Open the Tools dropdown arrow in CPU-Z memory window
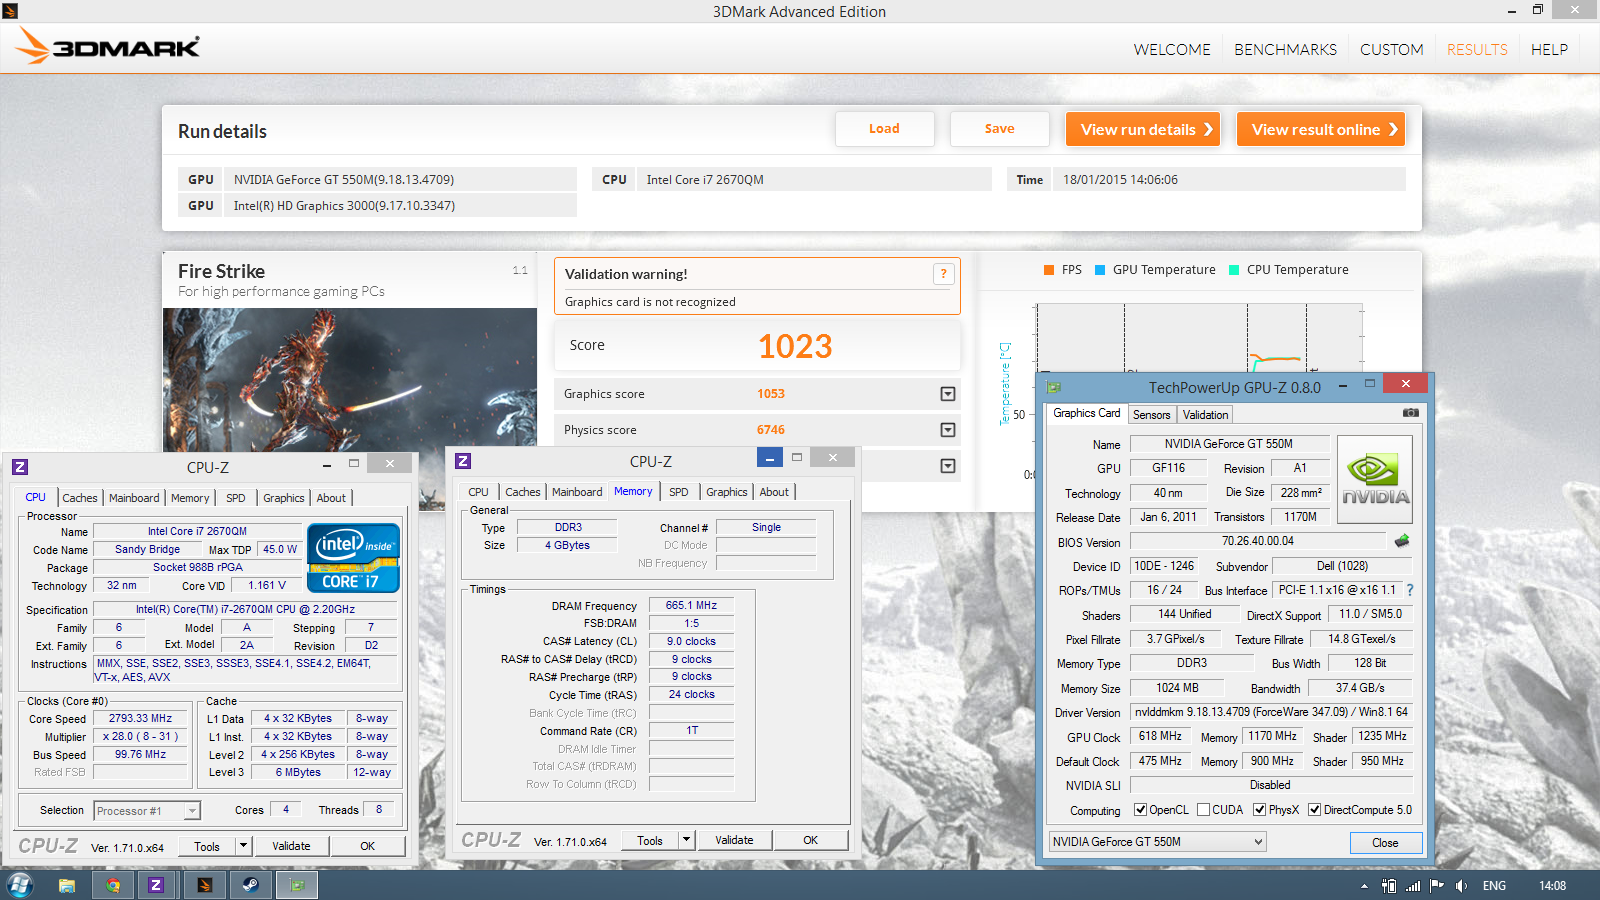The width and height of the screenshot is (1600, 900). point(686,840)
